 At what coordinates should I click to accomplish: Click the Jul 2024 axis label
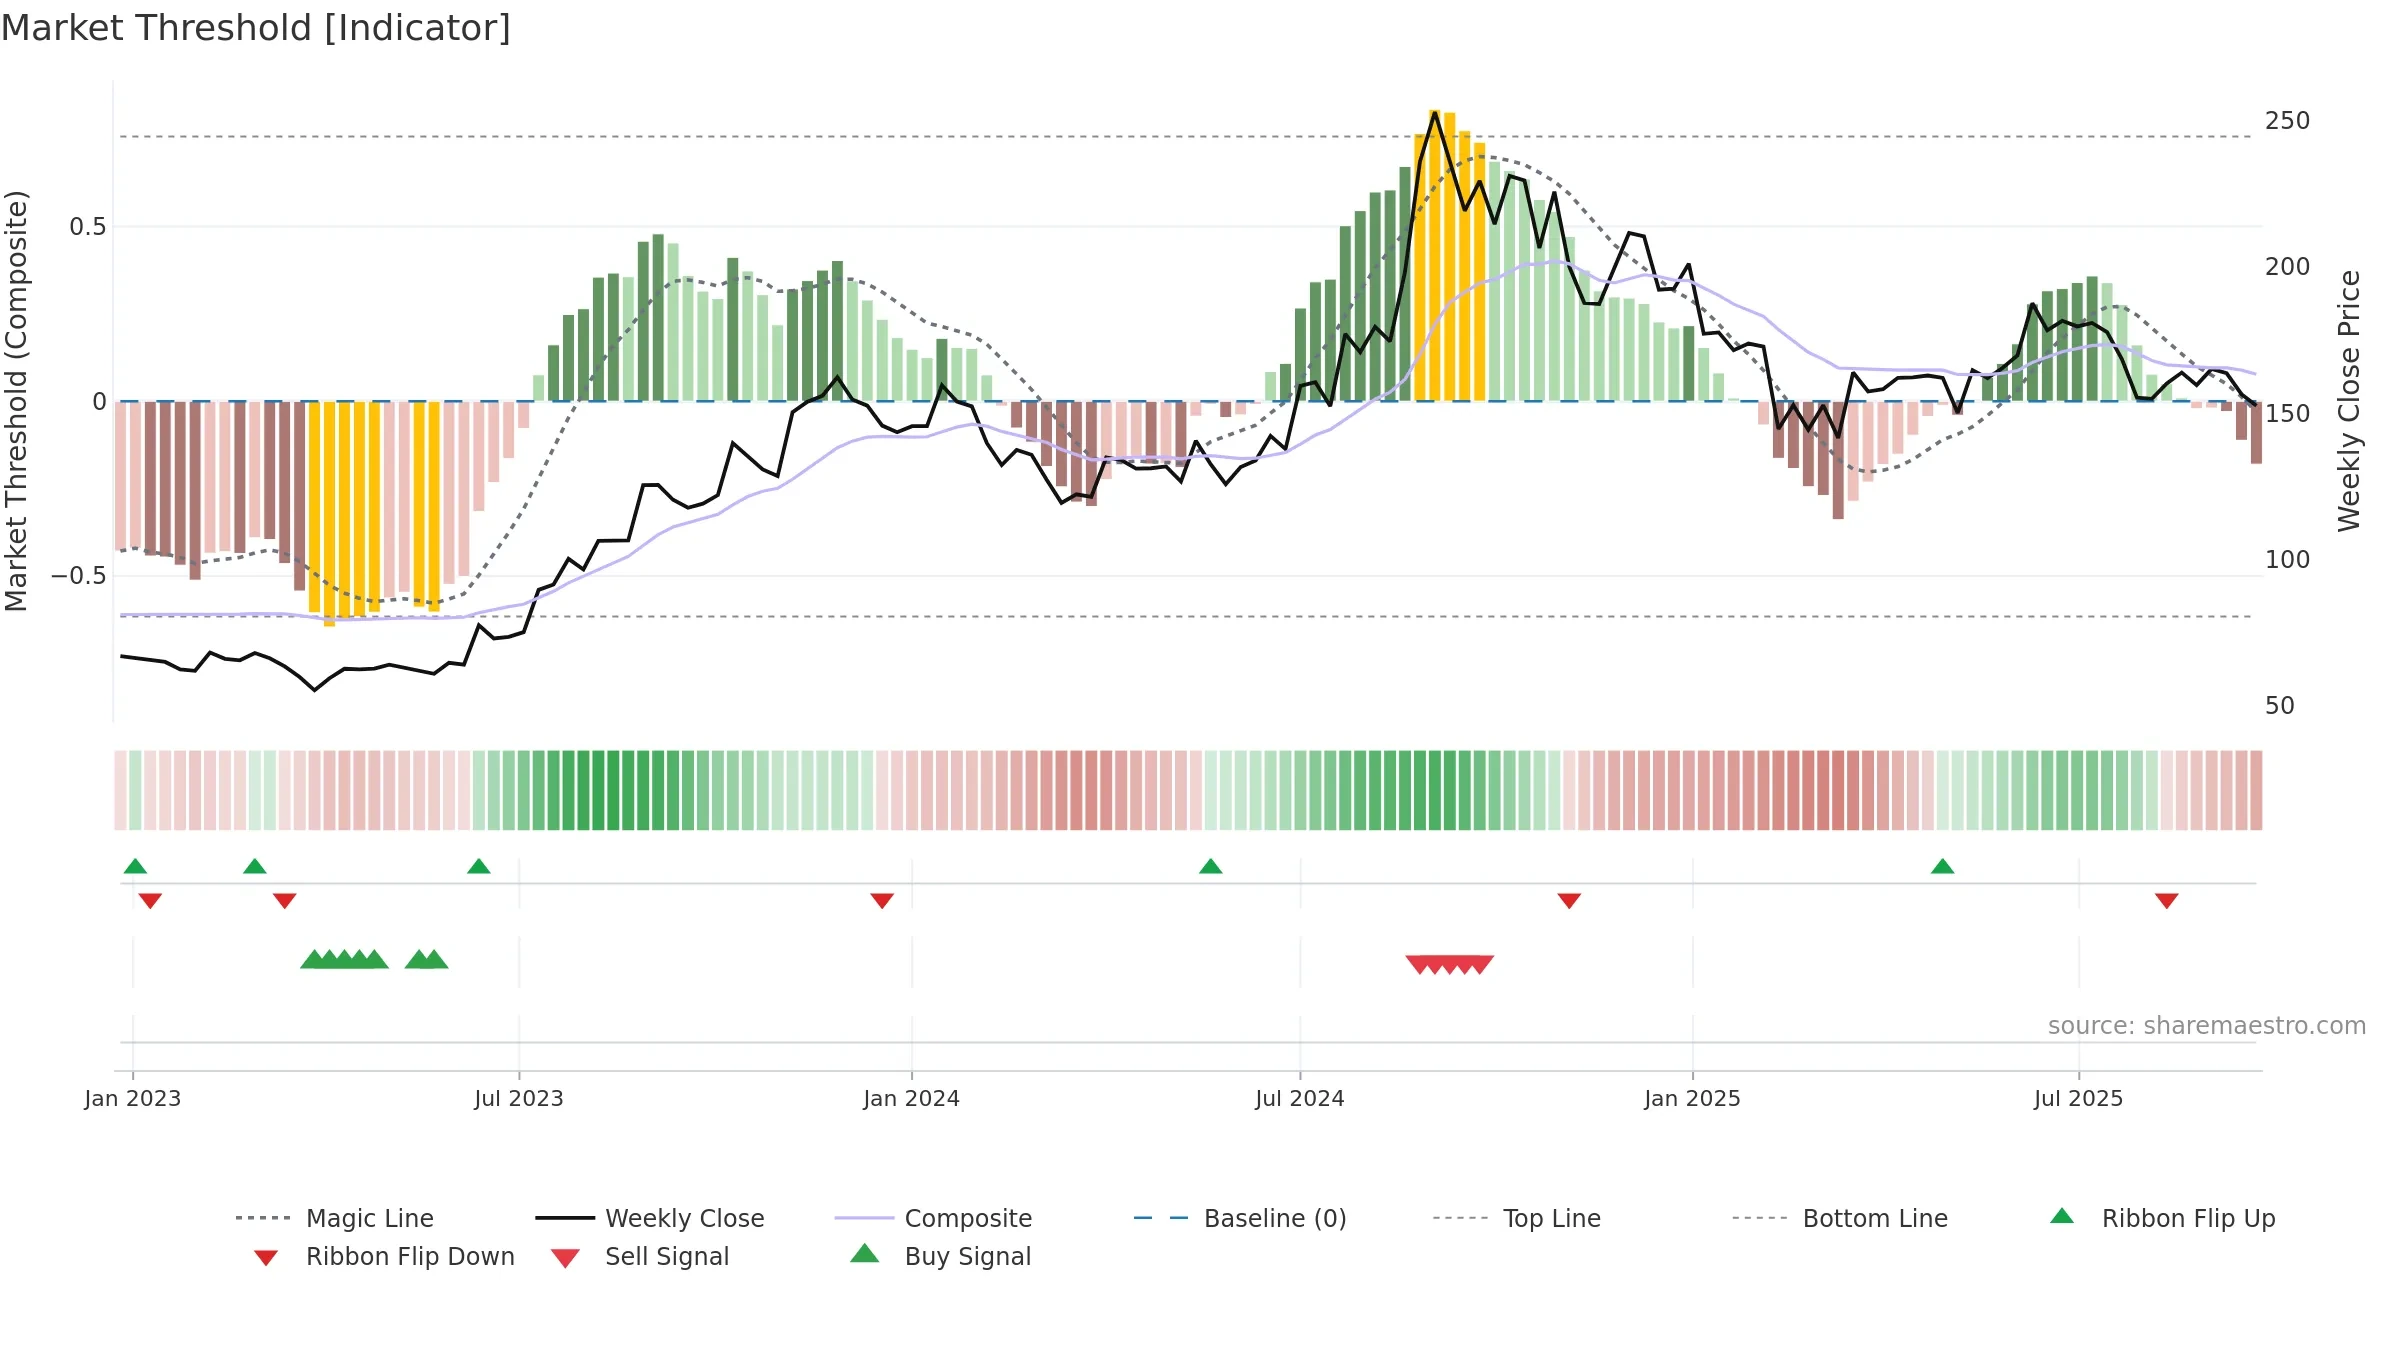1300,1099
